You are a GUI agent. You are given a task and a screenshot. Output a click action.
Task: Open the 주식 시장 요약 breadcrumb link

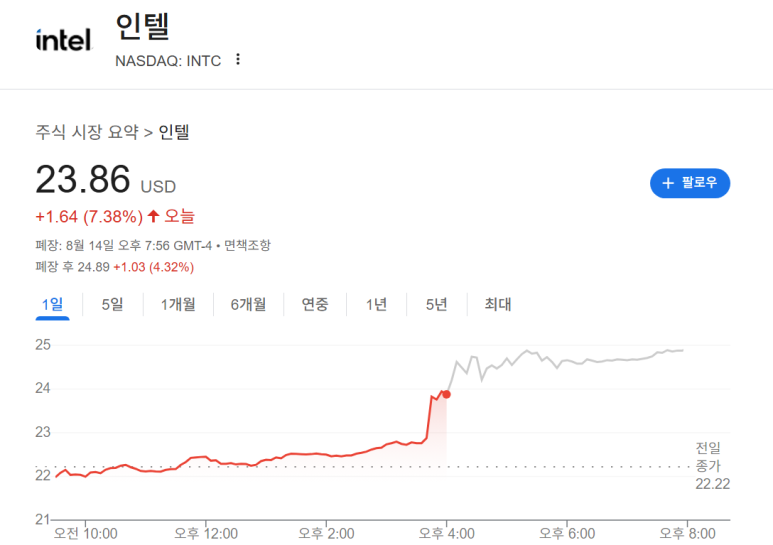[87, 132]
